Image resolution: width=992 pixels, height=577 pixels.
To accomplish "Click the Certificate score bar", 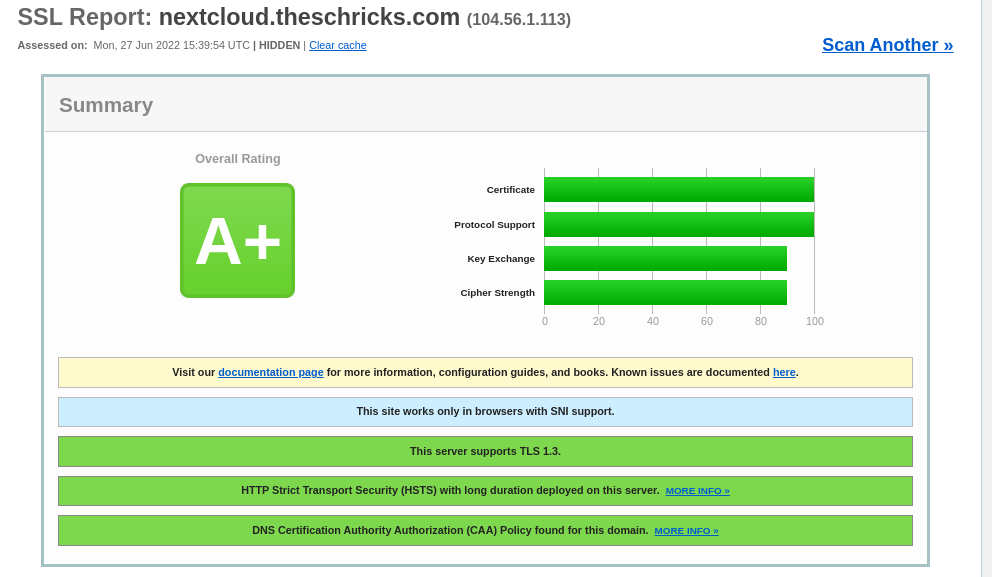I will tap(678, 190).
